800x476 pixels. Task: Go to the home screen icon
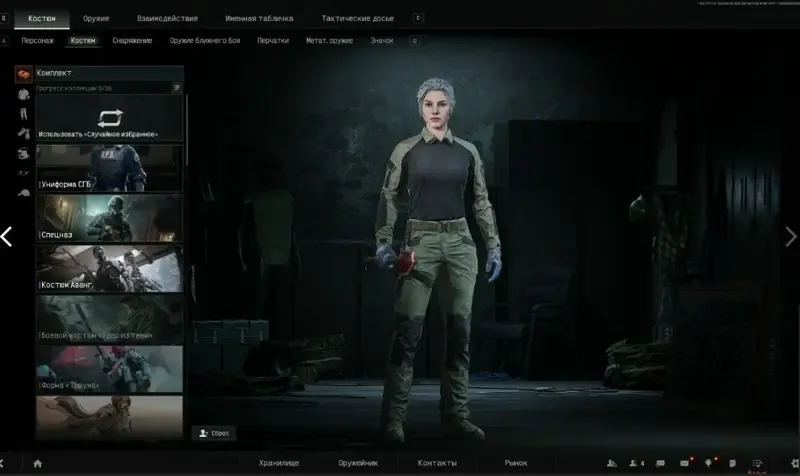[x=37, y=463]
